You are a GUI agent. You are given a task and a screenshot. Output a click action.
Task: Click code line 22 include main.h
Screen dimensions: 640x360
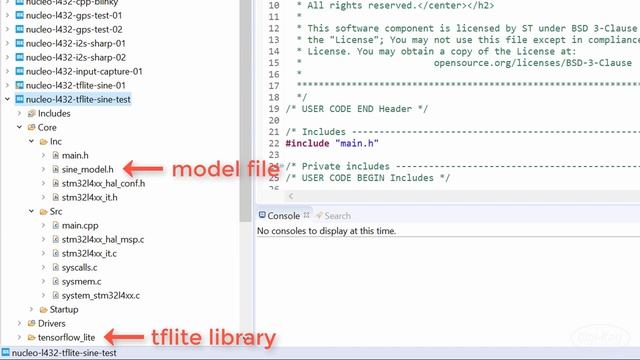(332, 143)
